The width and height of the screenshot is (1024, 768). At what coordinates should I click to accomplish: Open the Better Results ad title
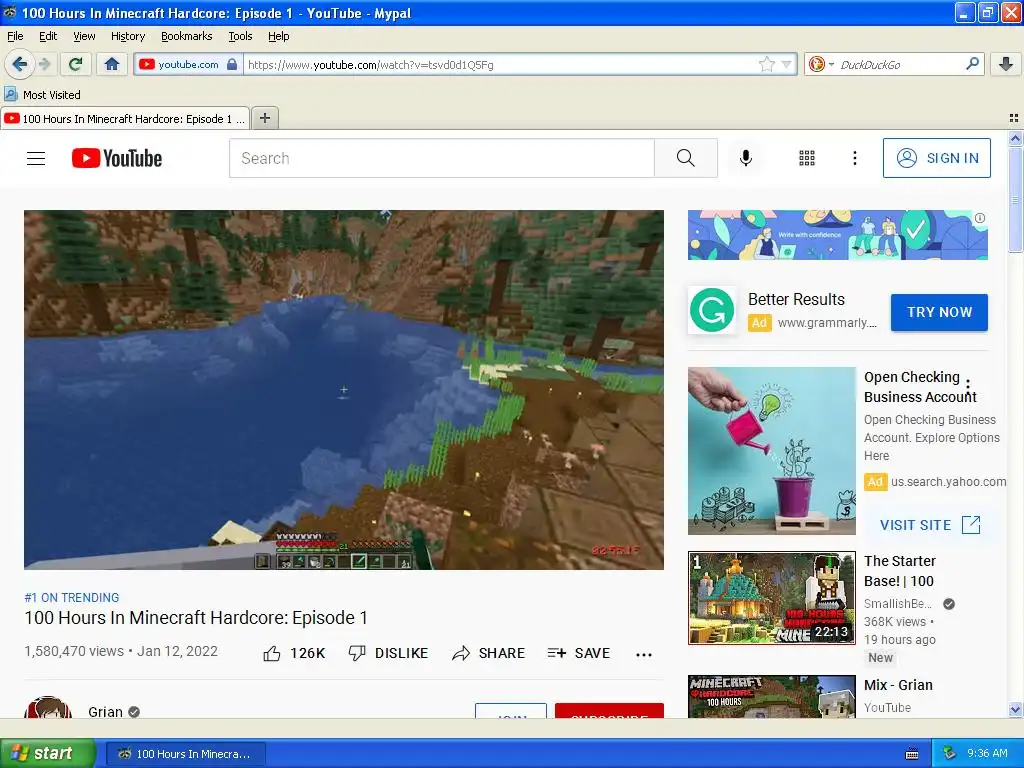796,299
